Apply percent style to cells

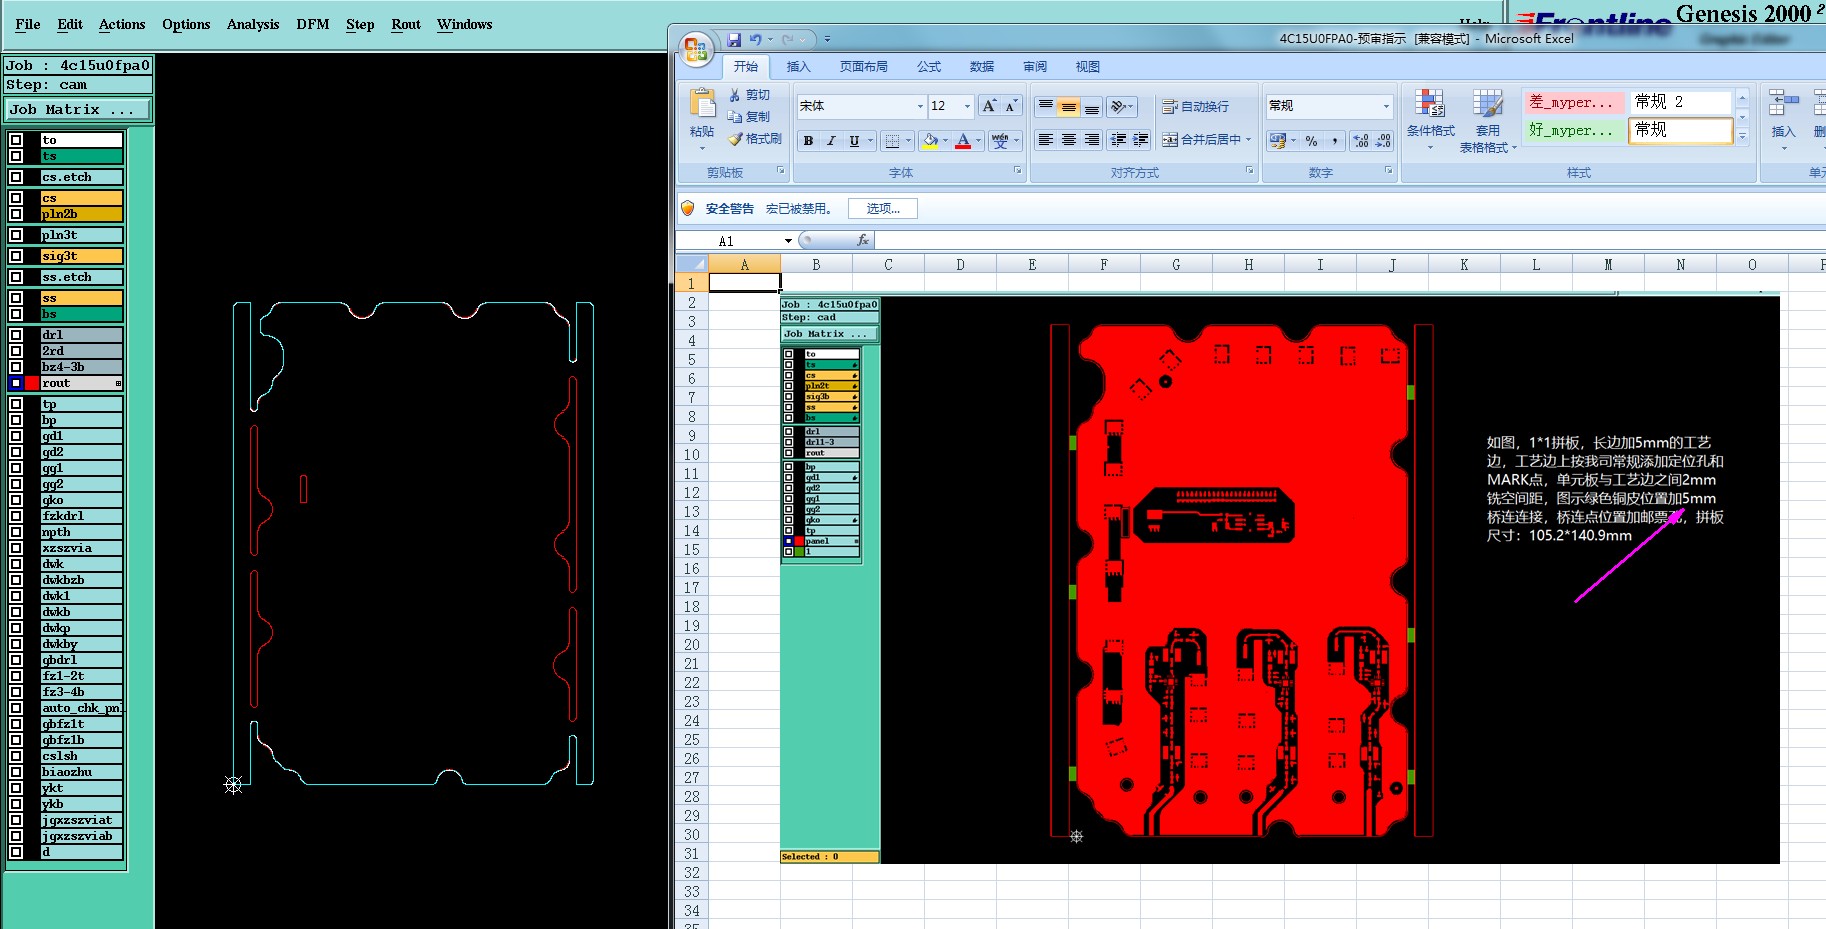pos(1311,141)
